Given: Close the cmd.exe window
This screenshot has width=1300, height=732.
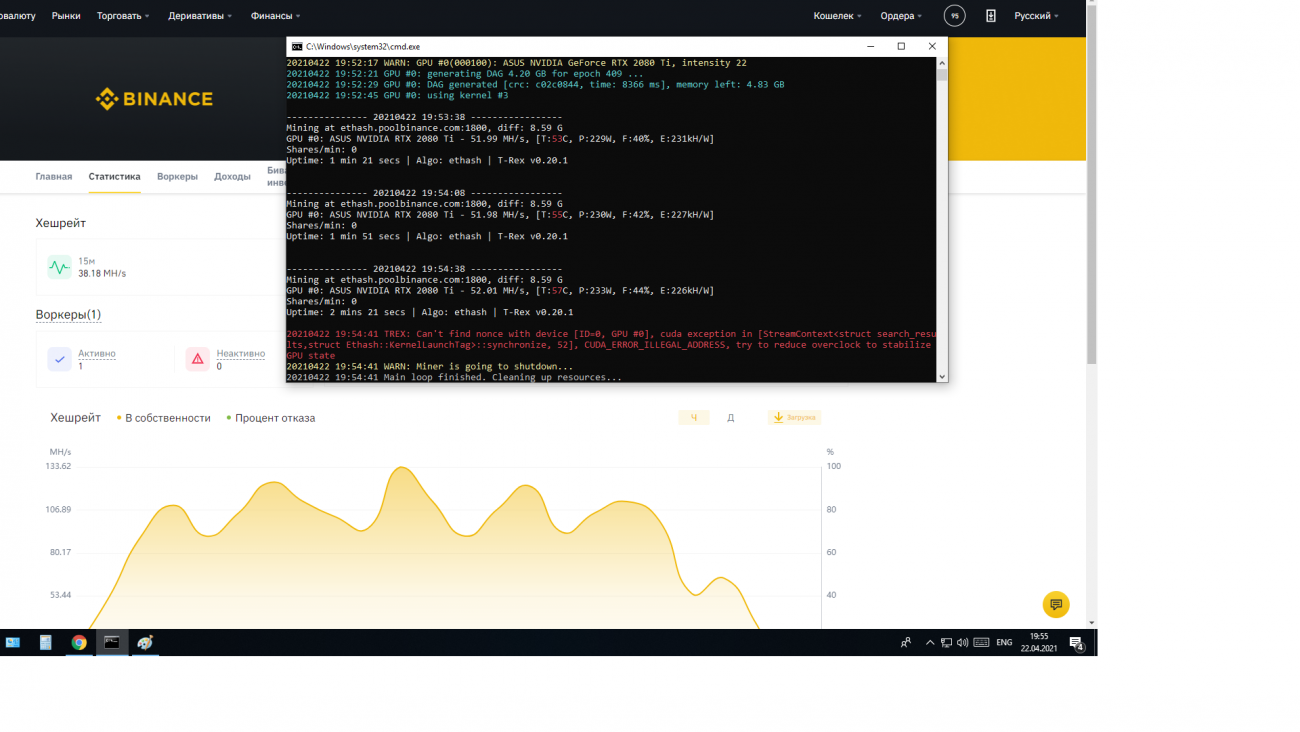Looking at the screenshot, I should pyautogui.click(x=932, y=46).
